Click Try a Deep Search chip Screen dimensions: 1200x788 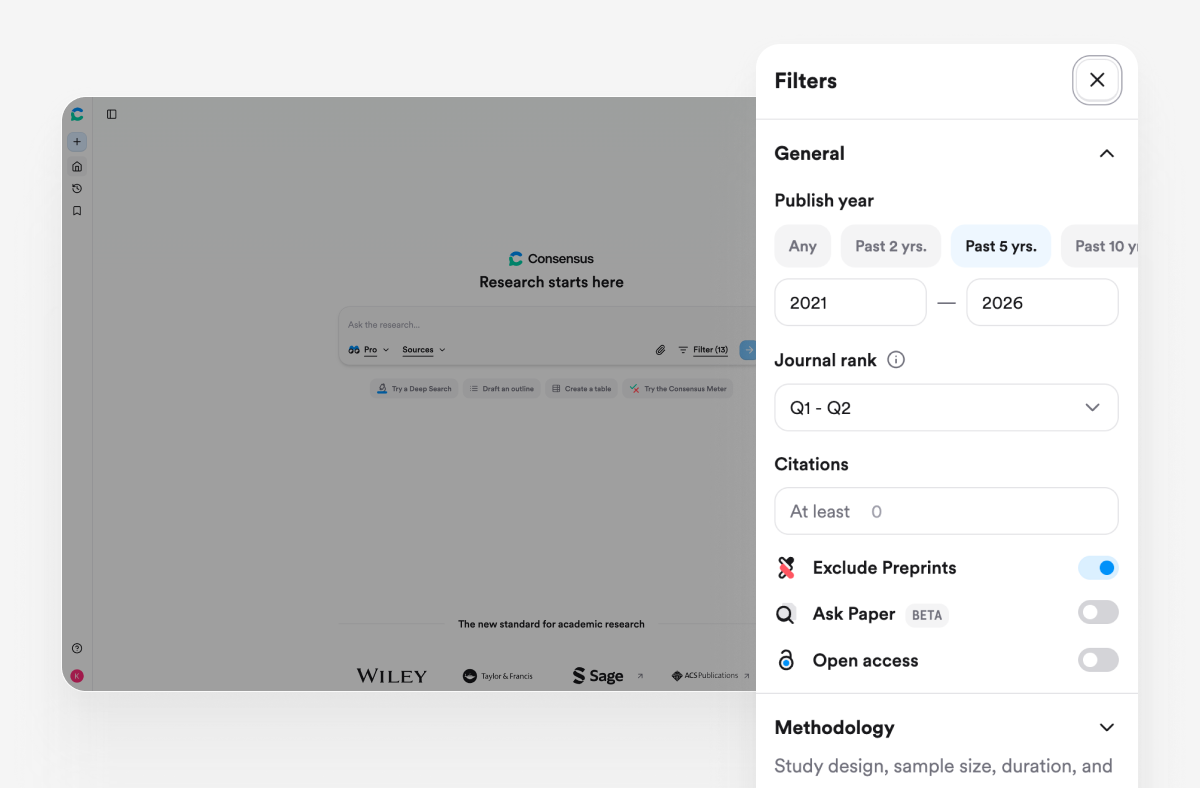point(414,389)
